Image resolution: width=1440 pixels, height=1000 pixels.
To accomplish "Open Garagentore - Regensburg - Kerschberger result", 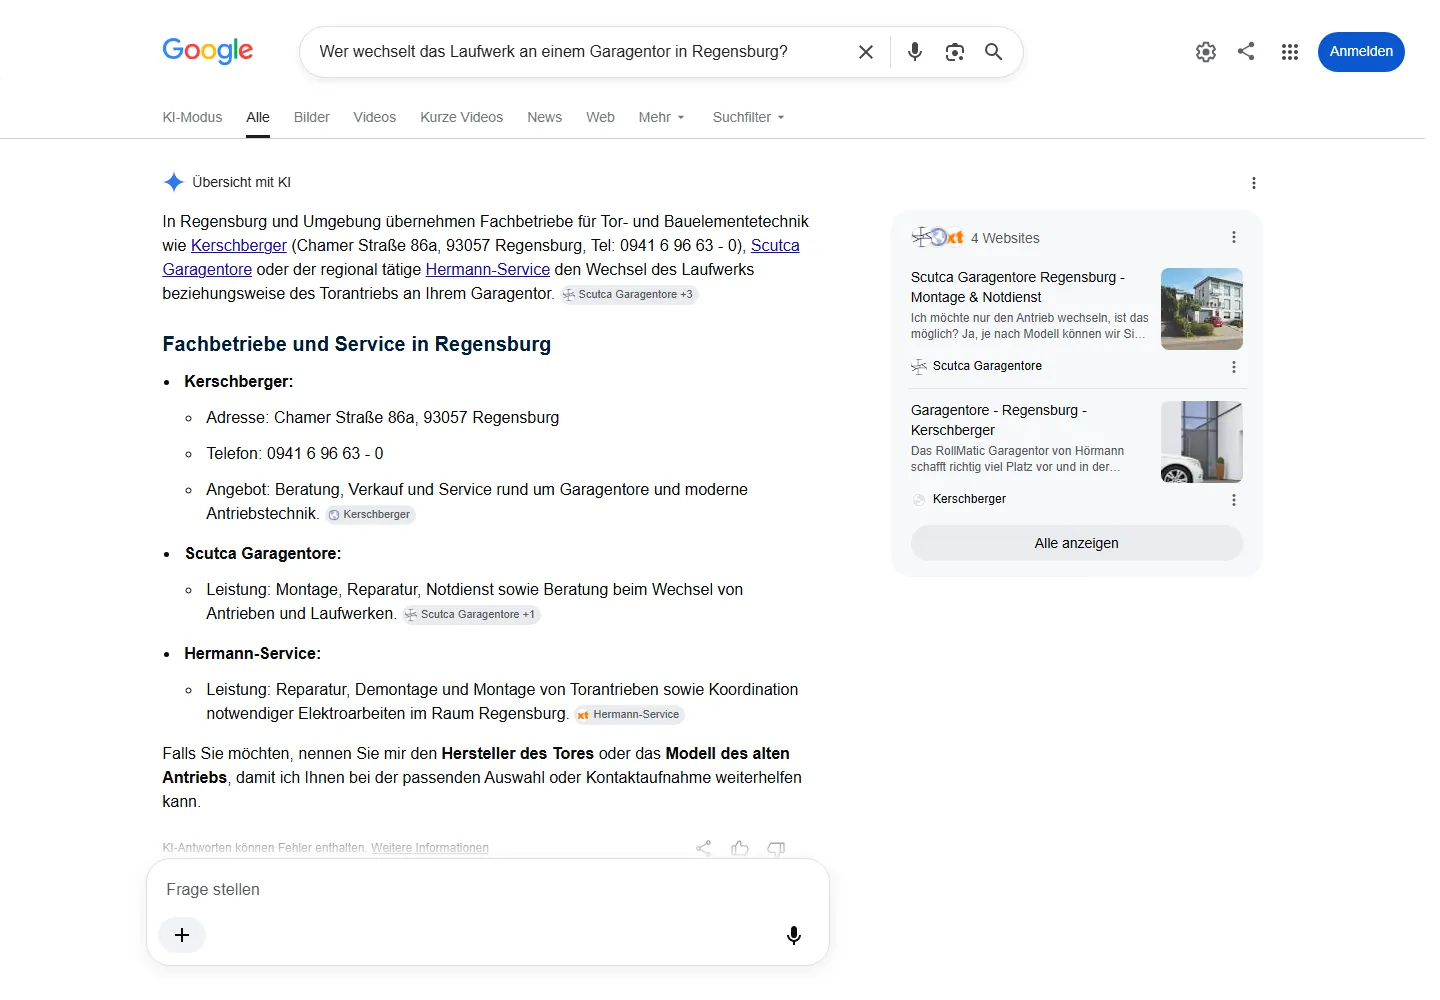I will click(999, 420).
